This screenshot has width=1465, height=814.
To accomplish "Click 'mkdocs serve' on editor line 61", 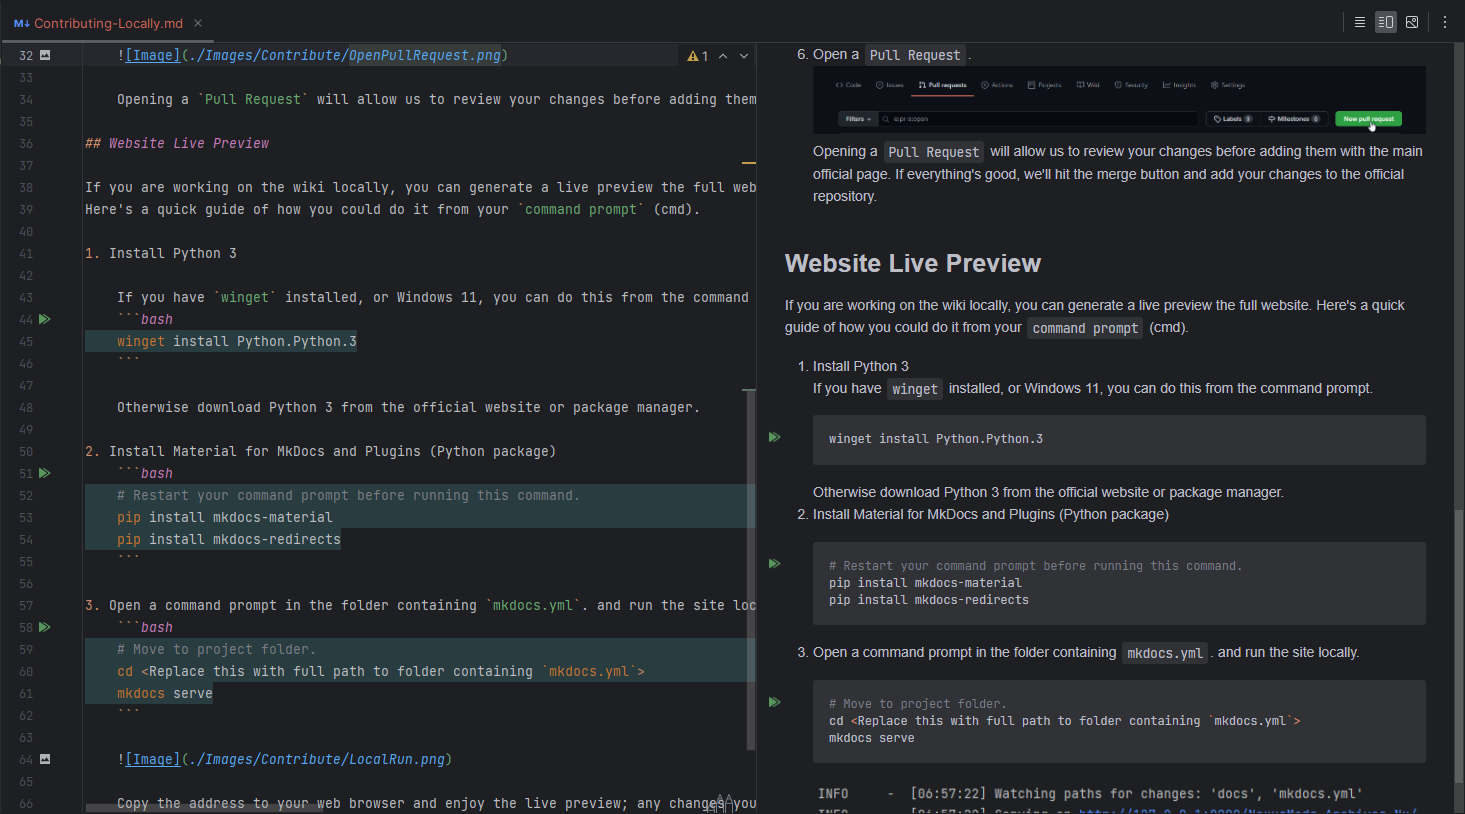I will [165, 693].
